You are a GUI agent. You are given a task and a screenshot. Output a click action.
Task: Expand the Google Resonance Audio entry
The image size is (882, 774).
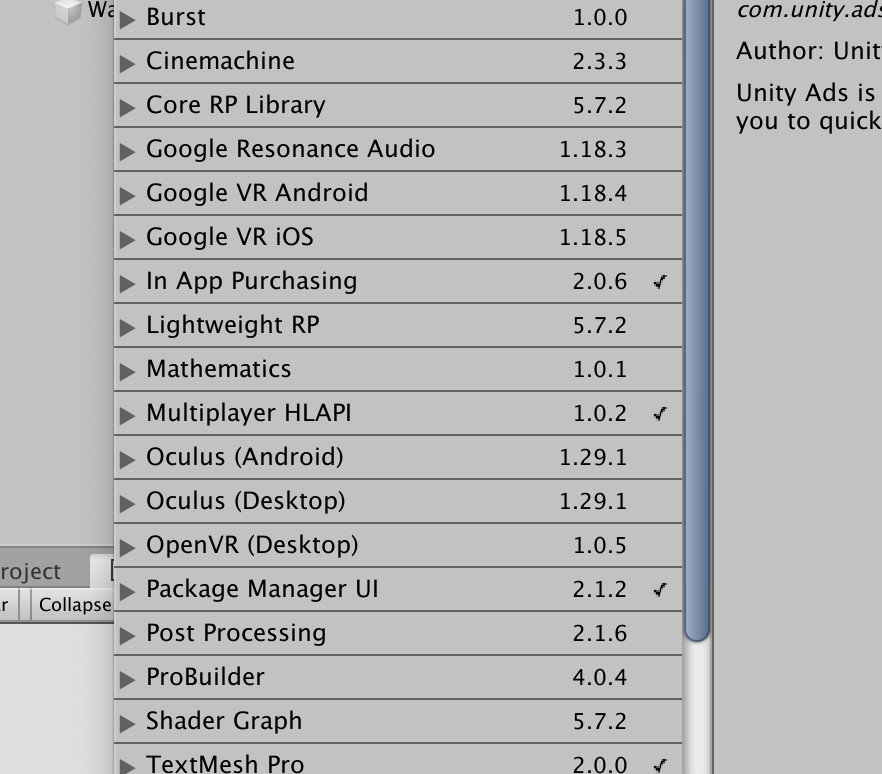click(128, 150)
